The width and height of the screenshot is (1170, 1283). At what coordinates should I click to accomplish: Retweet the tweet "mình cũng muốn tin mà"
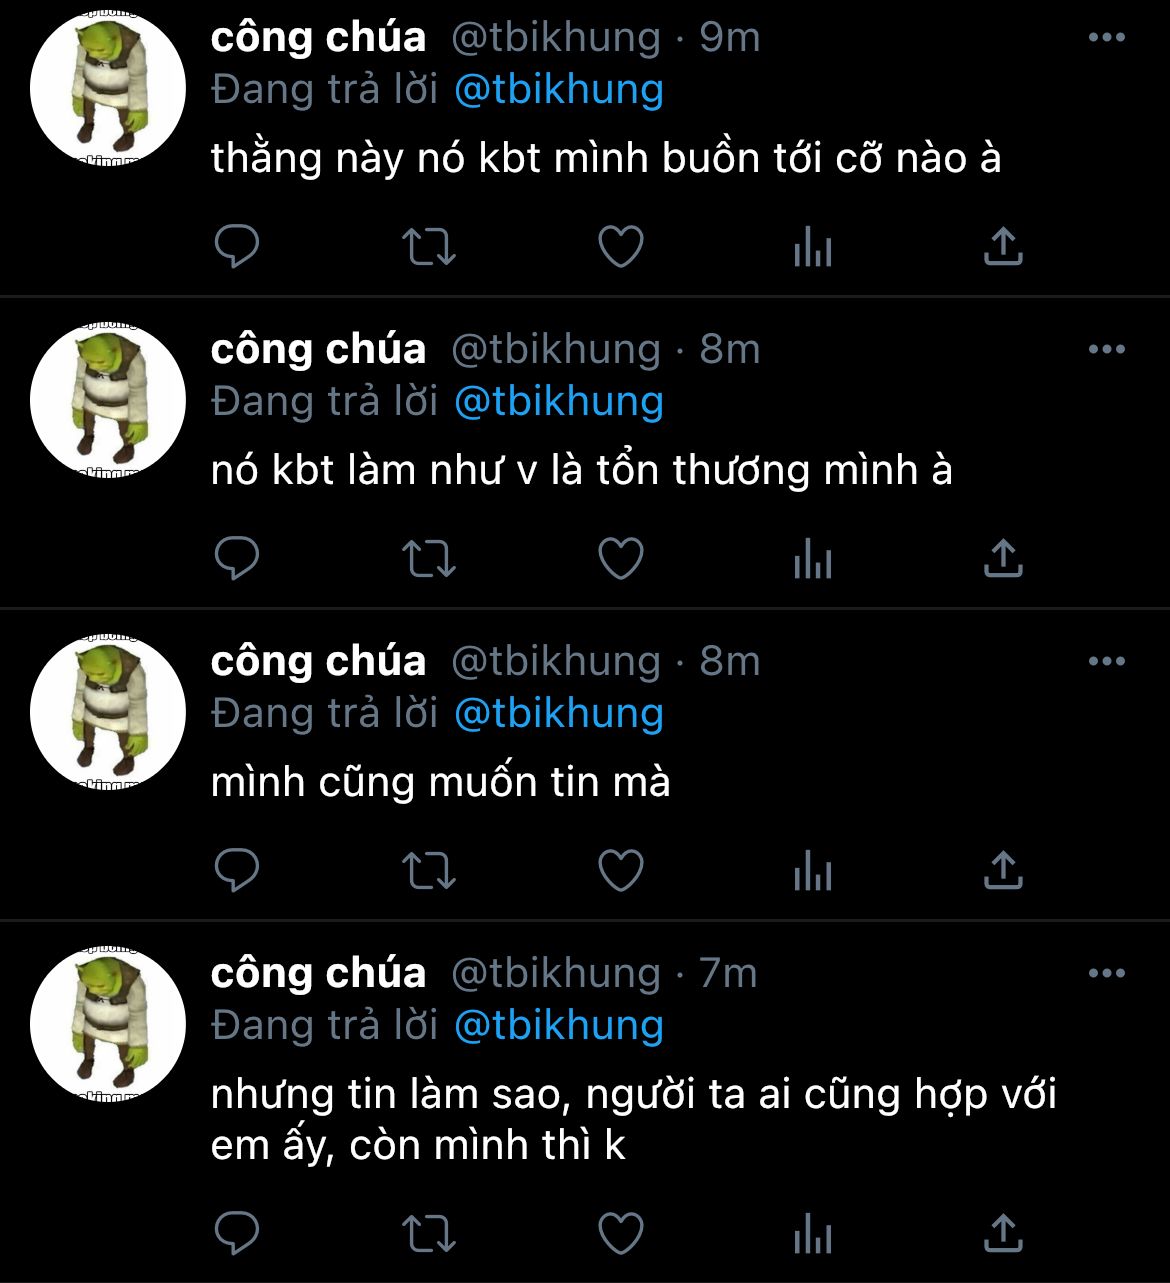[x=429, y=870]
